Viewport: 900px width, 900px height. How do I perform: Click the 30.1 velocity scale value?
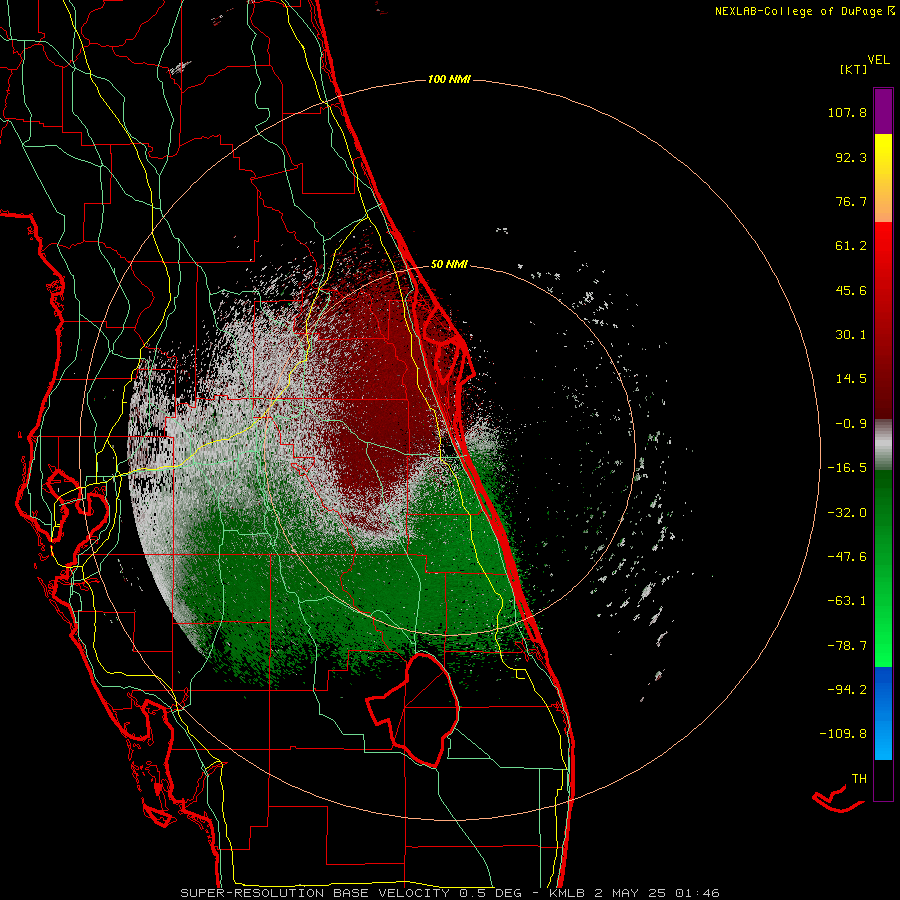coord(851,335)
